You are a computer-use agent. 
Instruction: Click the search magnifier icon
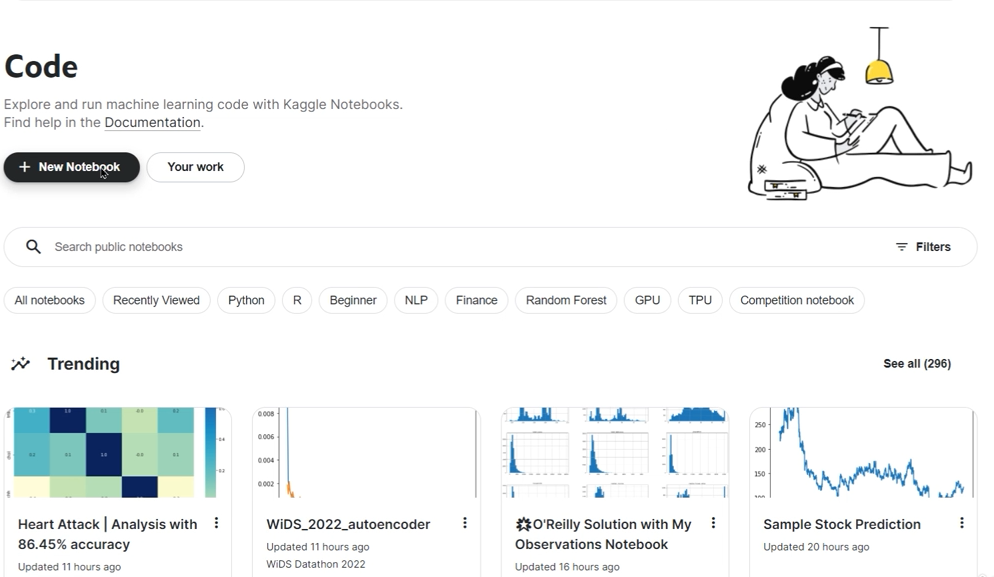pos(33,247)
